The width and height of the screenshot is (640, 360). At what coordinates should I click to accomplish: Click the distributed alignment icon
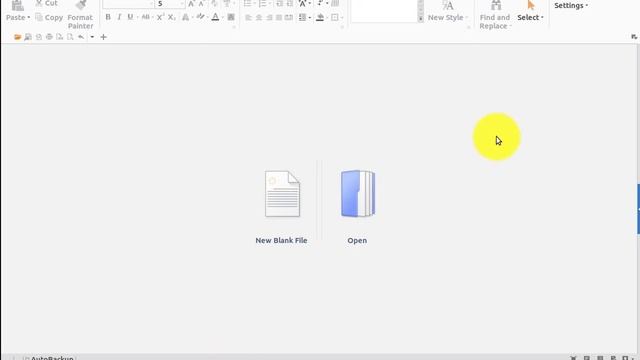click(289, 18)
